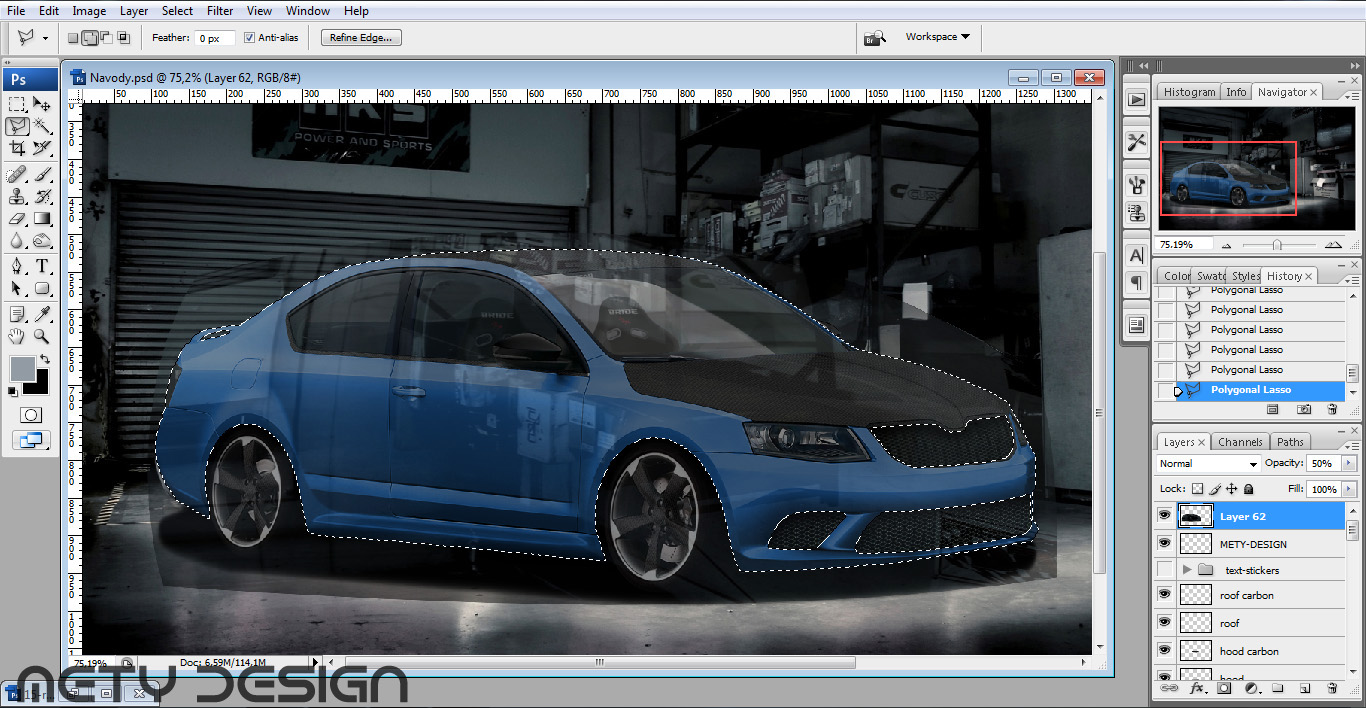Expand the text-stickers group
The width and height of the screenshot is (1366, 708).
coord(1187,569)
